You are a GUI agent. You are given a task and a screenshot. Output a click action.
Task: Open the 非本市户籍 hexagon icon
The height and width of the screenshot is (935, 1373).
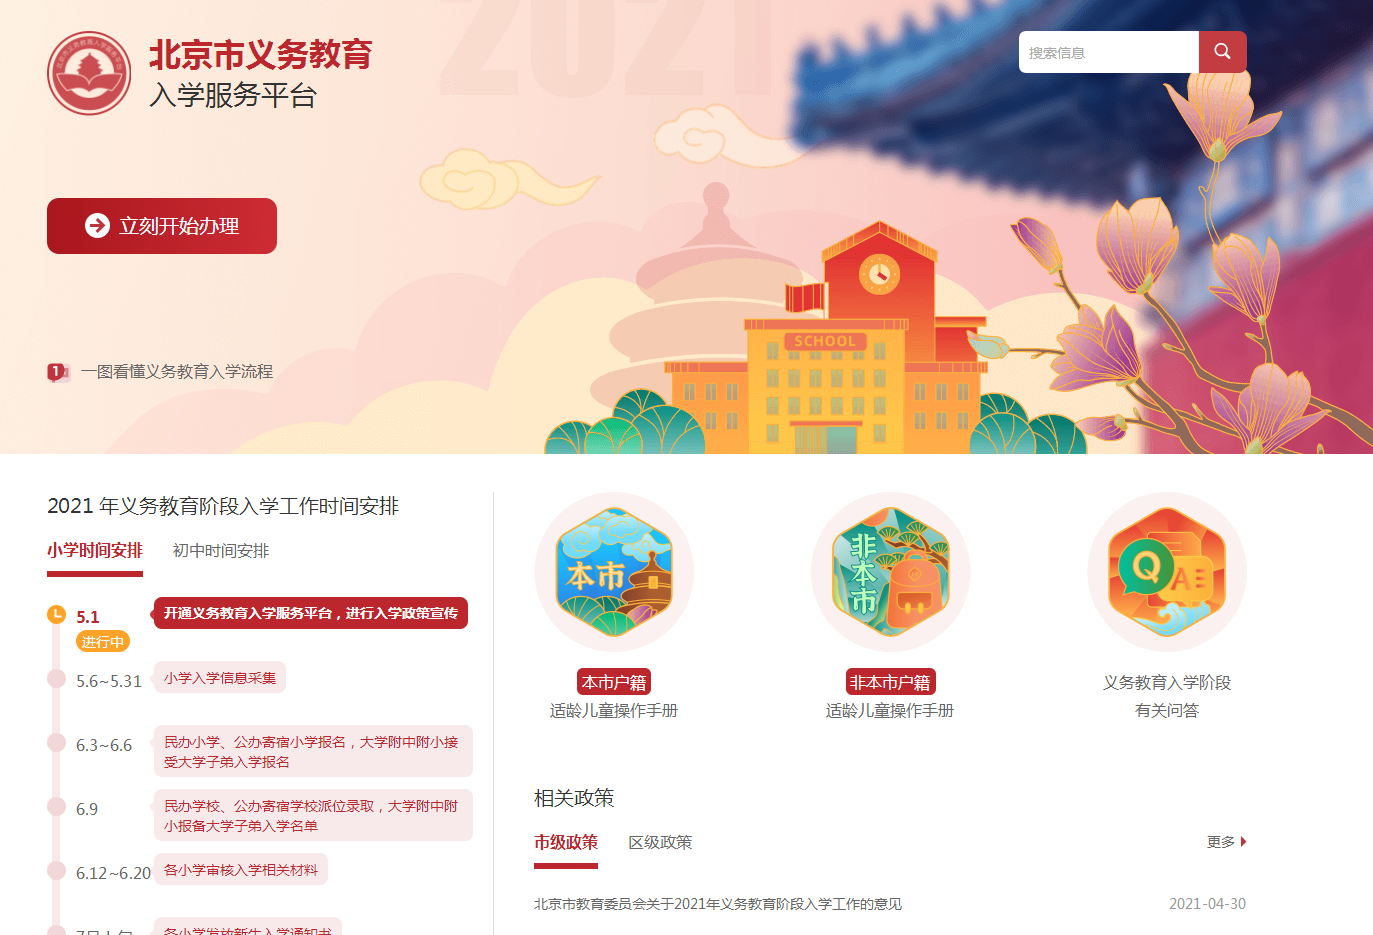pos(890,572)
